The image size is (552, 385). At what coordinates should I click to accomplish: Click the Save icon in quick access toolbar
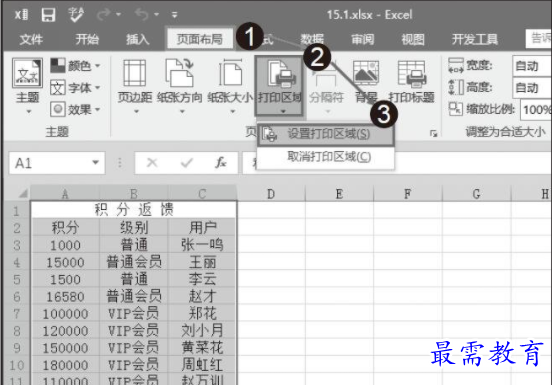[48, 15]
